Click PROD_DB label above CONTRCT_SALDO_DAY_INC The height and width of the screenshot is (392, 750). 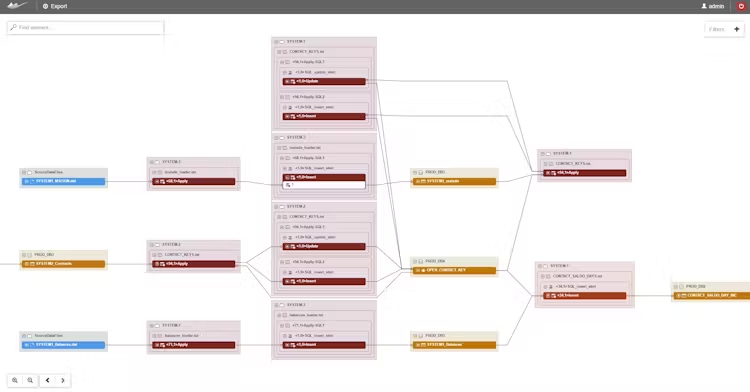coord(695,286)
